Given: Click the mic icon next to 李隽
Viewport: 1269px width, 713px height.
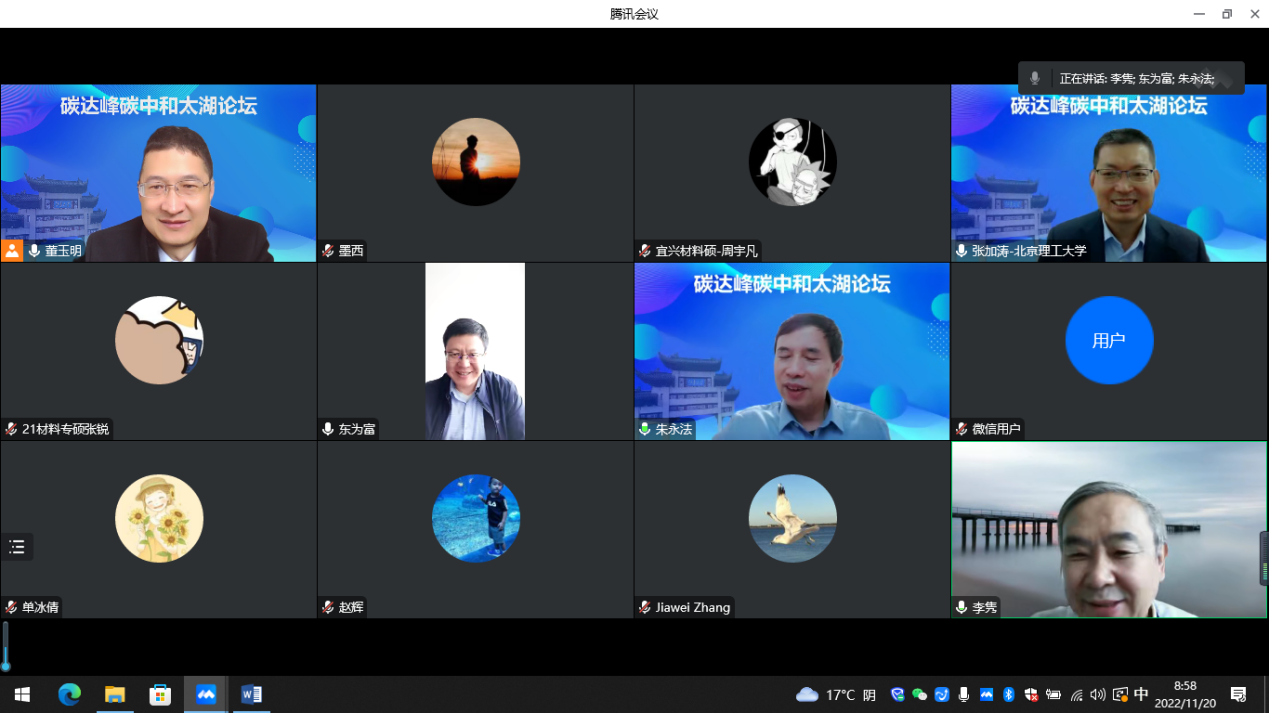Looking at the screenshot, I should [x=962, y=607].
